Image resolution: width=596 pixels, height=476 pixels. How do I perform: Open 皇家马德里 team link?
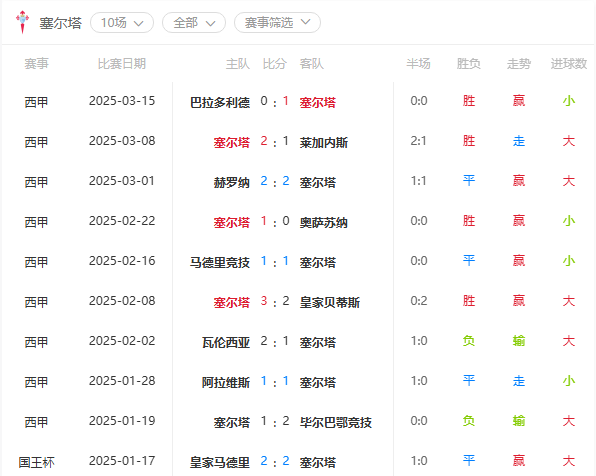220,462
